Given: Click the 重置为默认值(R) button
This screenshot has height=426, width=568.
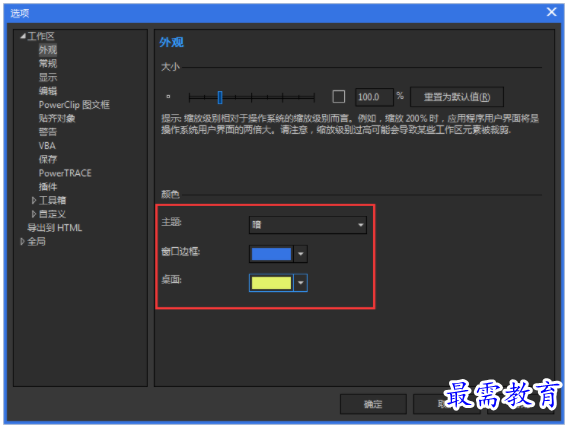Looking at the screenshot, I should tap(456, 97).
